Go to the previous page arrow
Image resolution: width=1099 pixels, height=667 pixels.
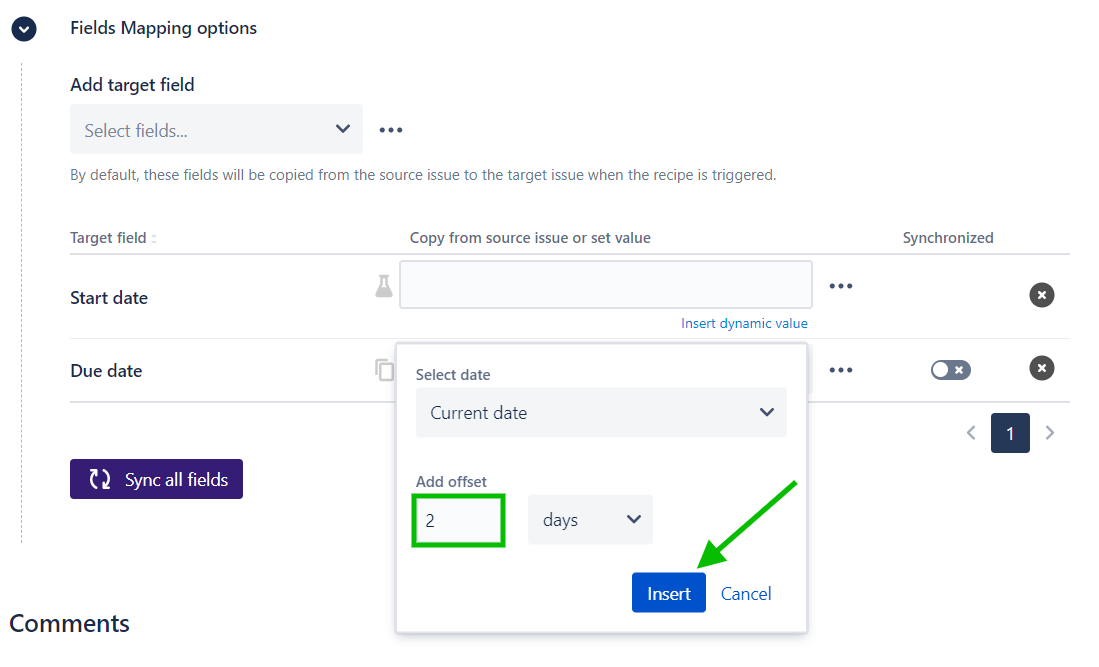coord(971,433)
